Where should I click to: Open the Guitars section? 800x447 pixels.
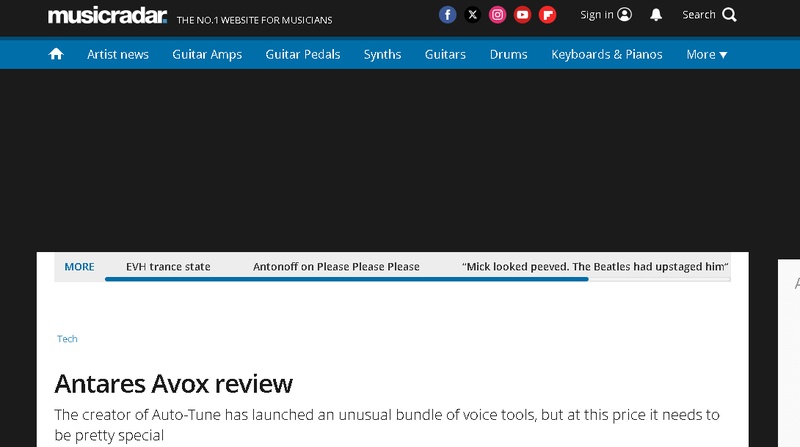tap(445, 54)
